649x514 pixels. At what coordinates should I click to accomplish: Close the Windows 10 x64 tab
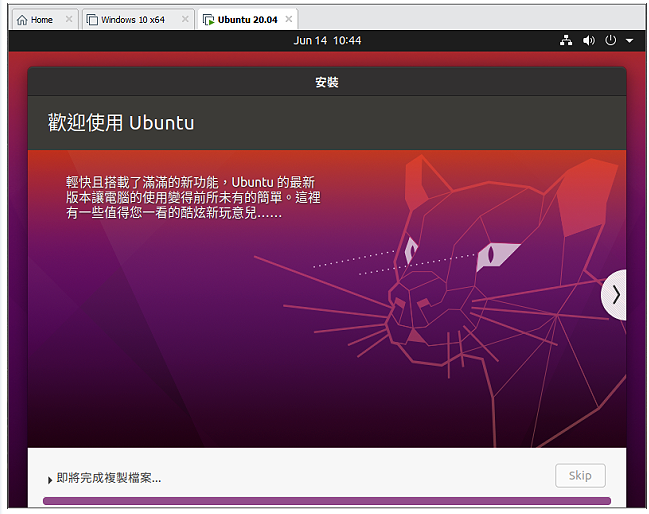[x=185, y=19]
